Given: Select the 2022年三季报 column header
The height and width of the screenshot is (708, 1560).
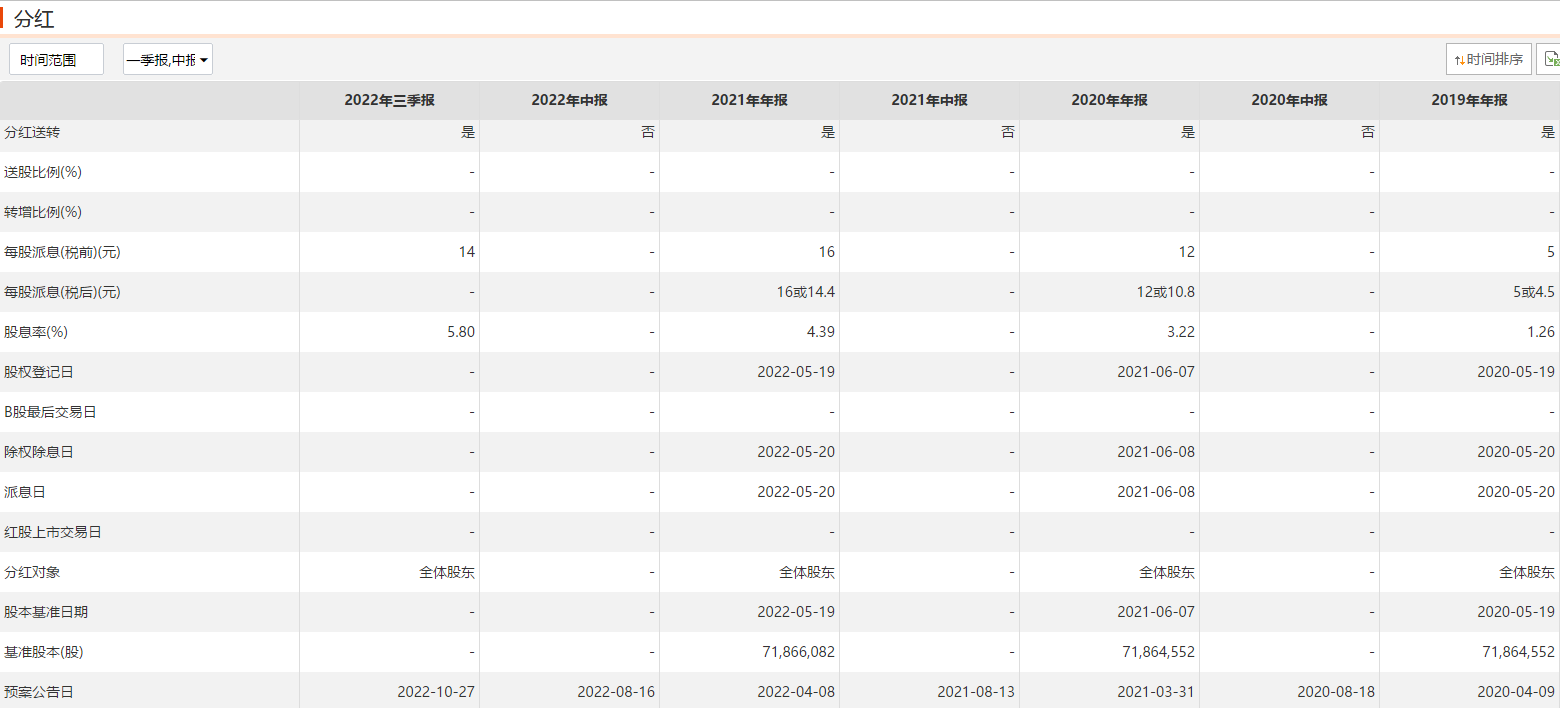Looking at the screenshot, I should pos(389,100).
